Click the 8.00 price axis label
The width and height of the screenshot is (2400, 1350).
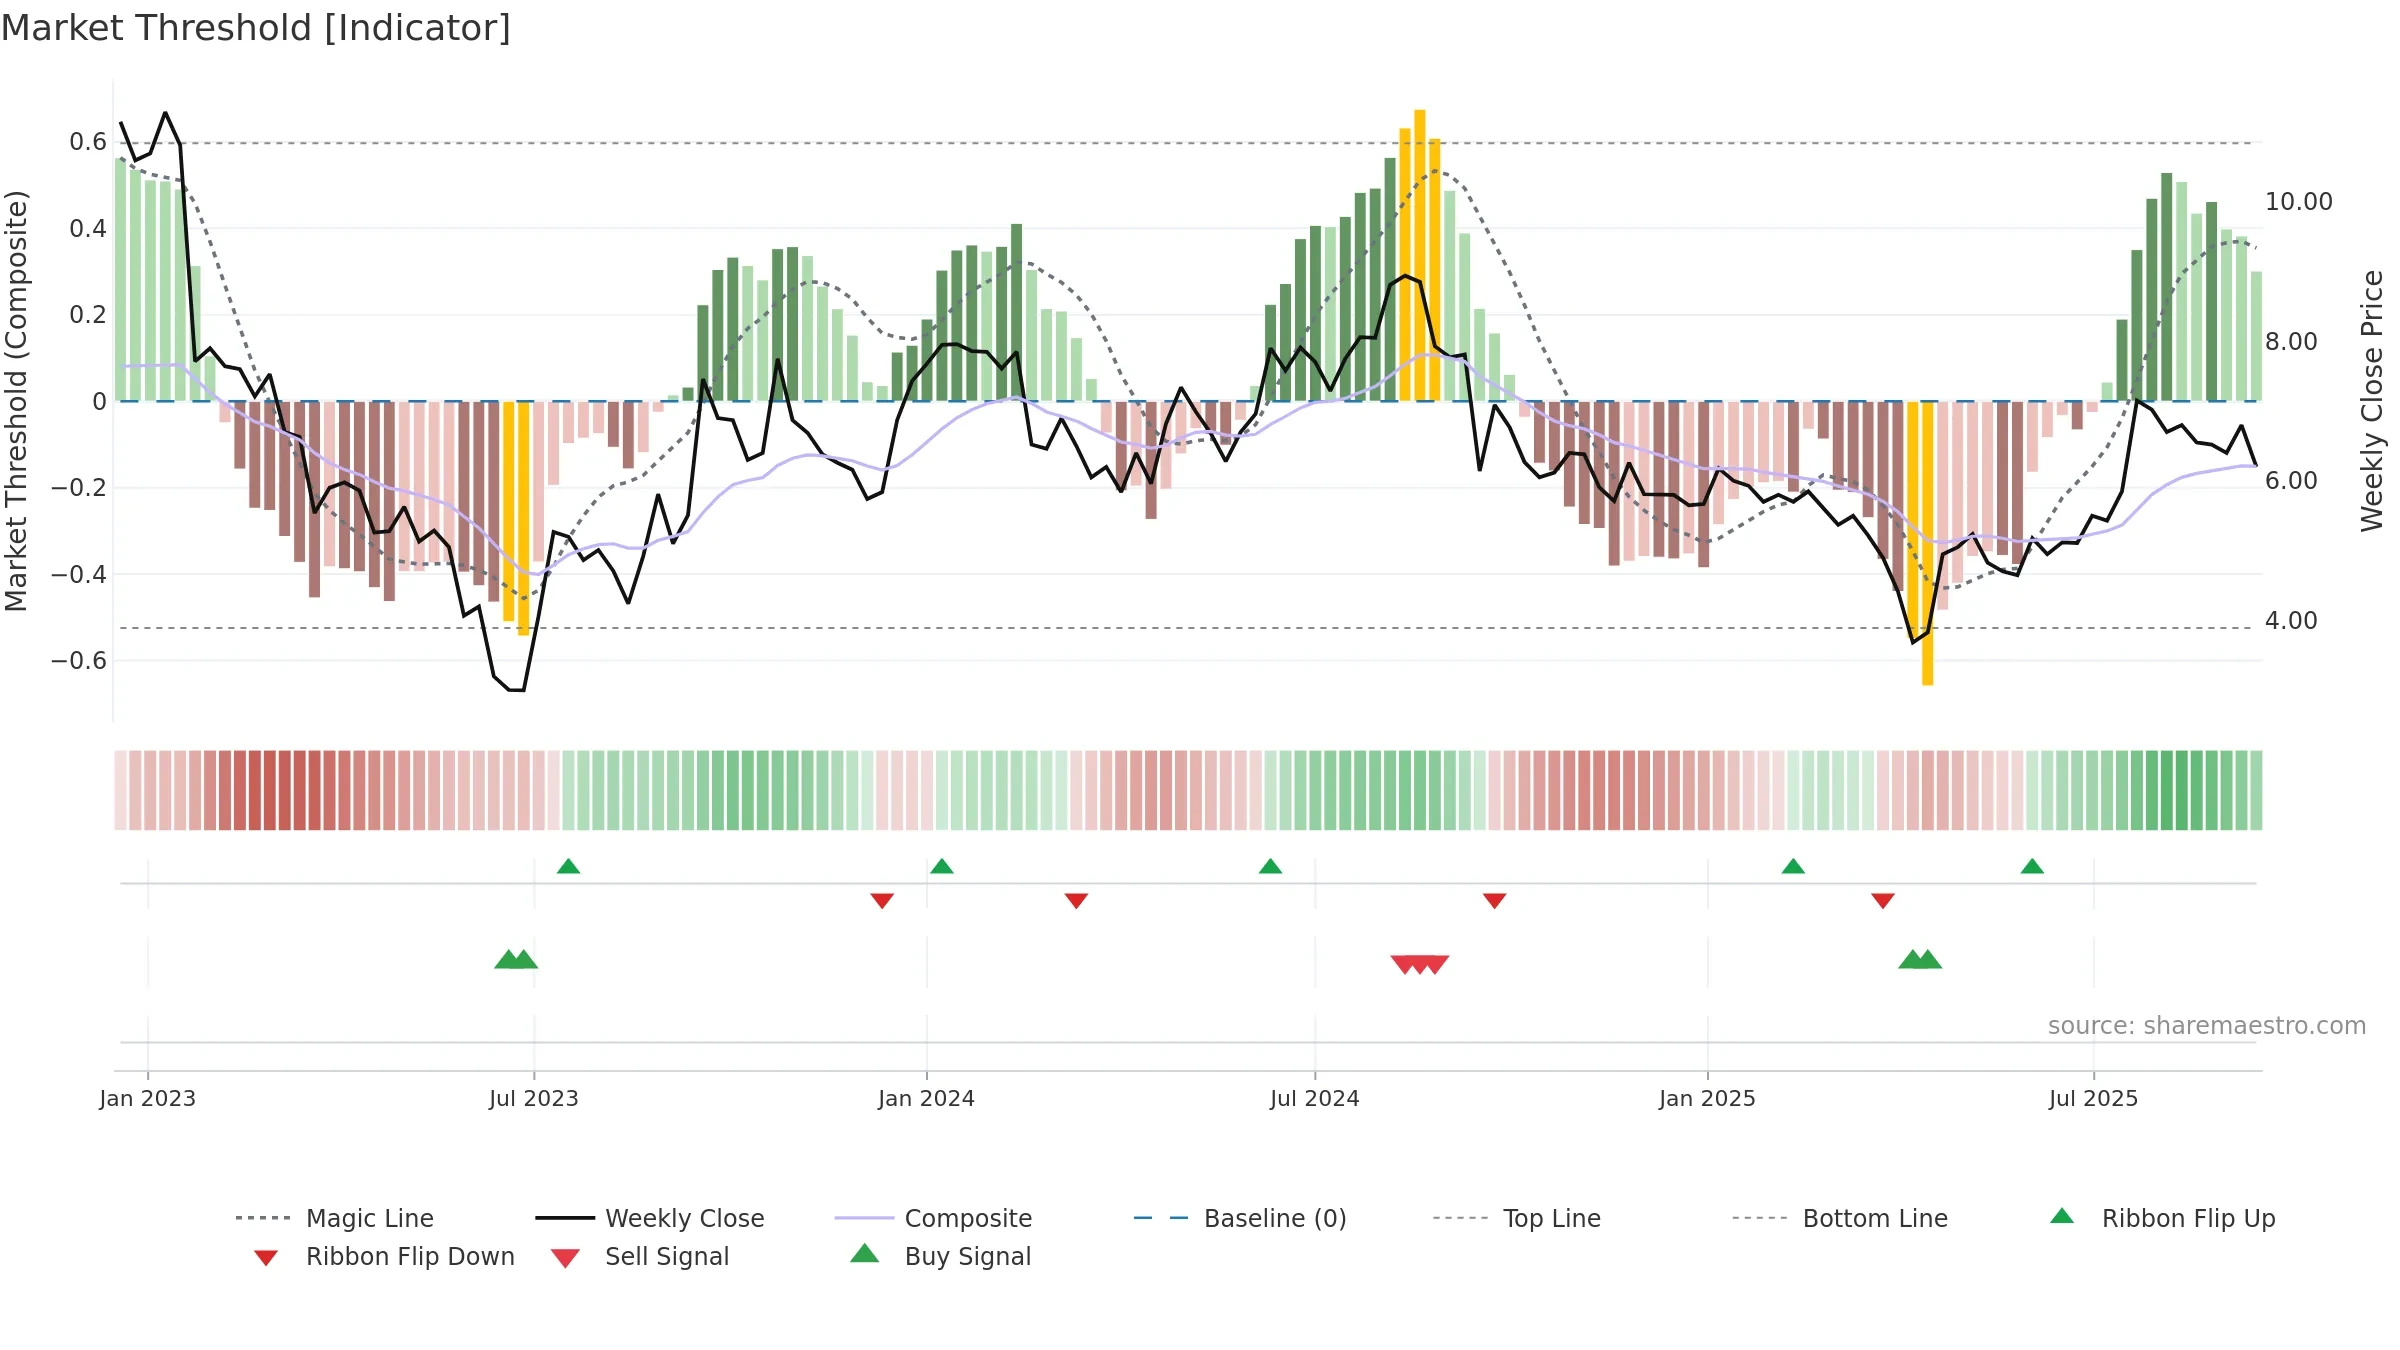[x=2291, y=342]
